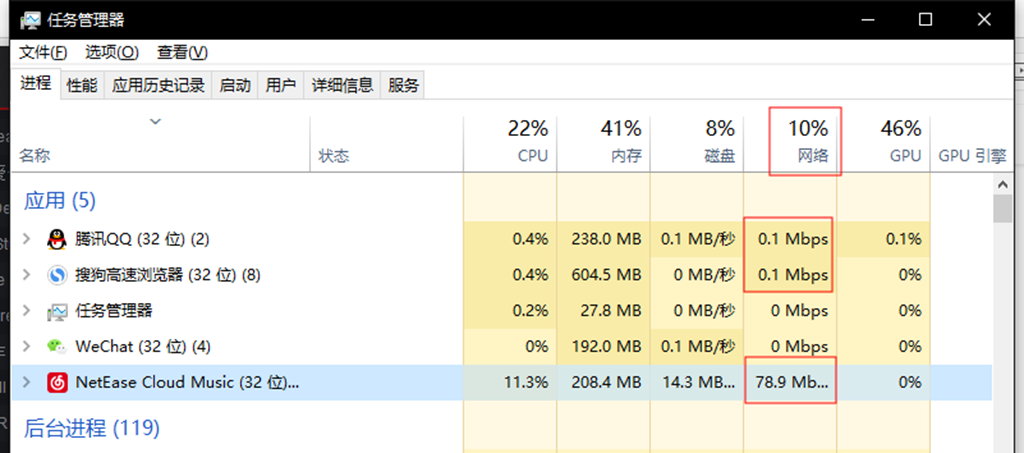This screenshot has height=453, width=1024.
Task: Click the 任务管理器 process icon
Action: tap(57, 311)
